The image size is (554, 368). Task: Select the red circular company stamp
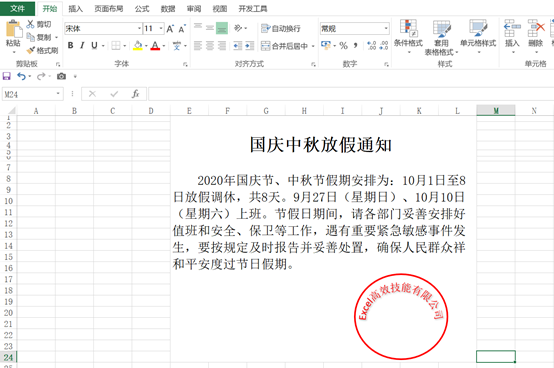point(401,316)
